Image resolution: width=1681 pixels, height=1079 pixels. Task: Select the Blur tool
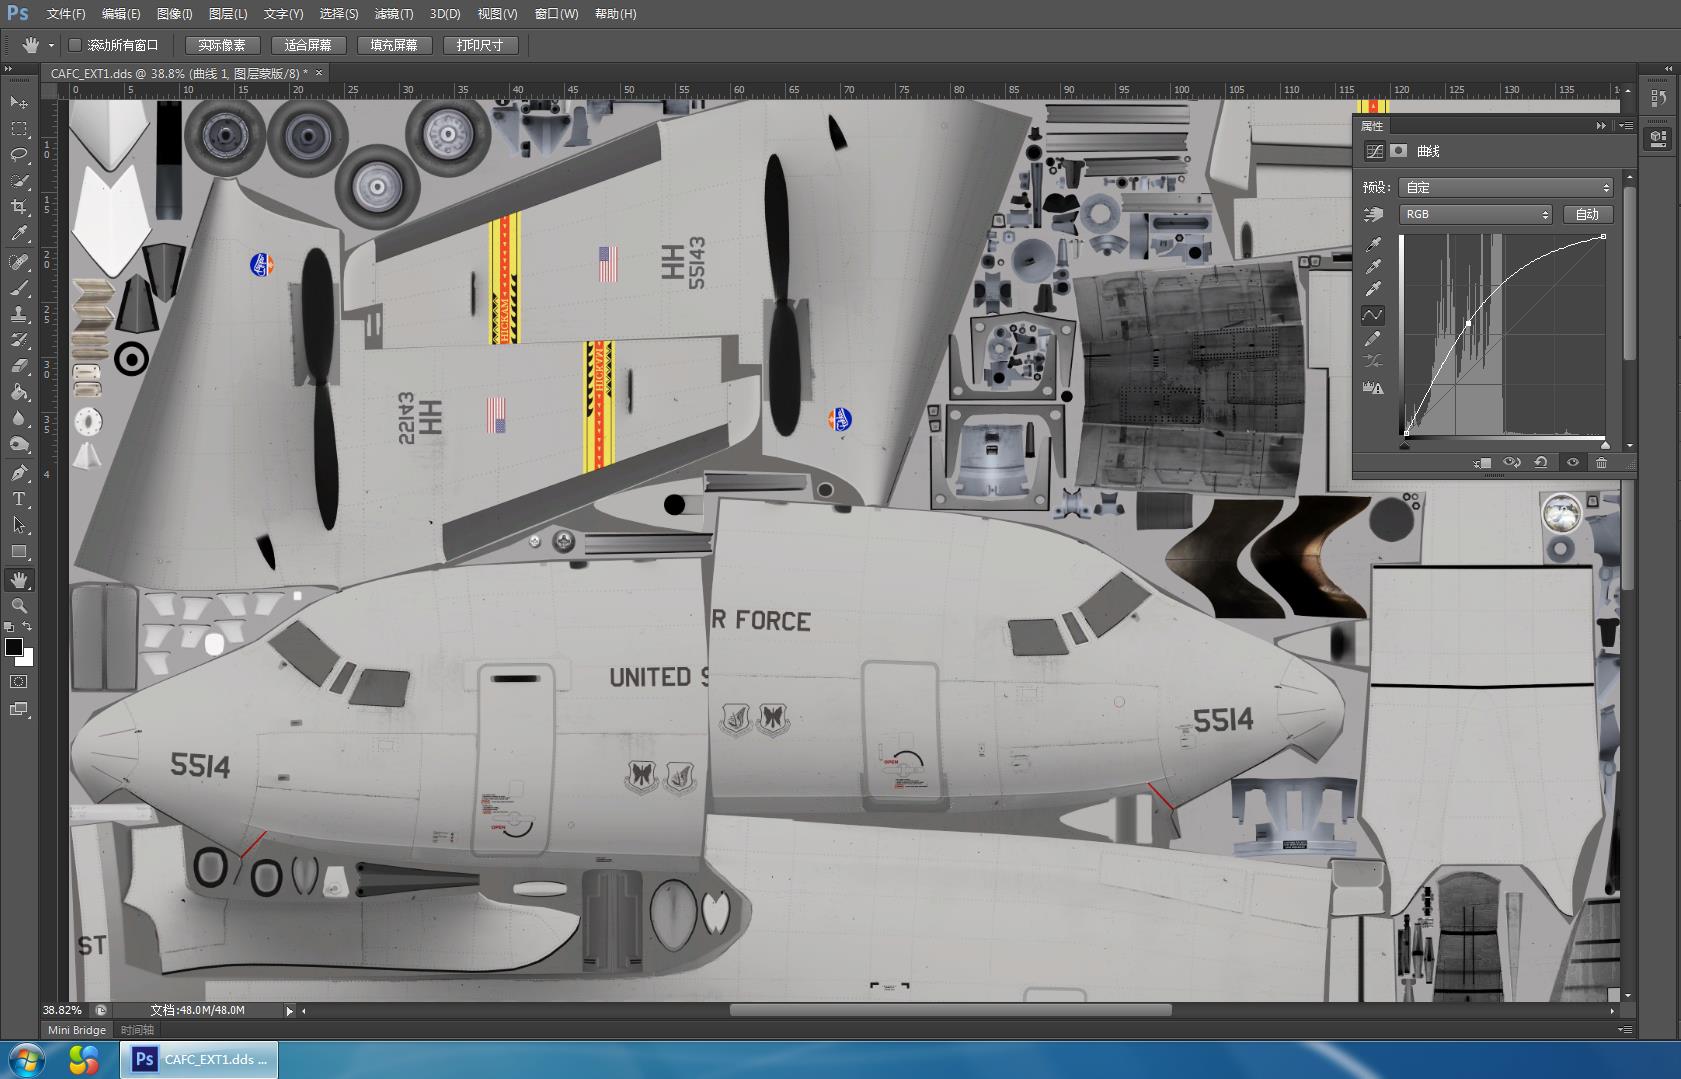coord(19,418)
